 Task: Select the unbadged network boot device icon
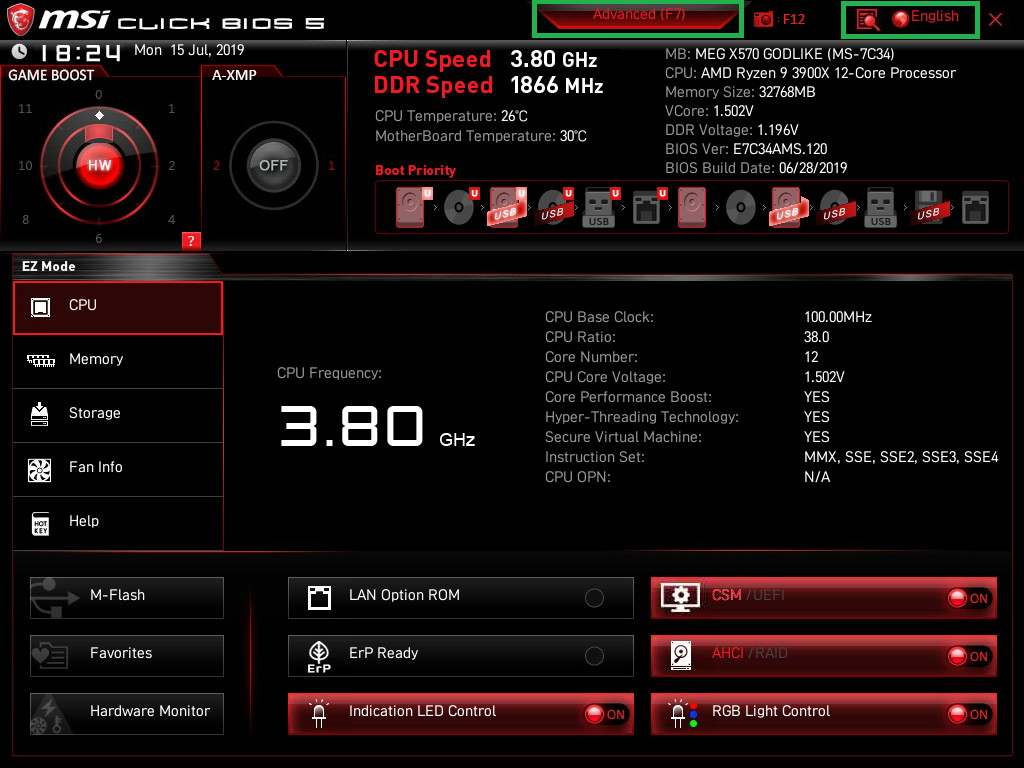(x=976, y=207)
